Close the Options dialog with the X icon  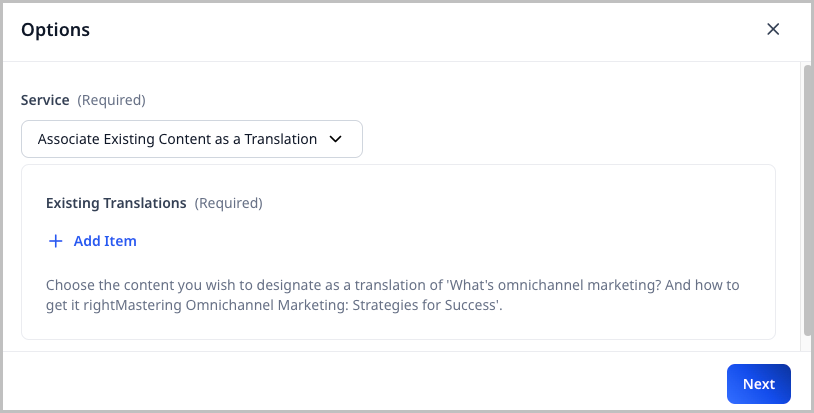tap(773, 29)
